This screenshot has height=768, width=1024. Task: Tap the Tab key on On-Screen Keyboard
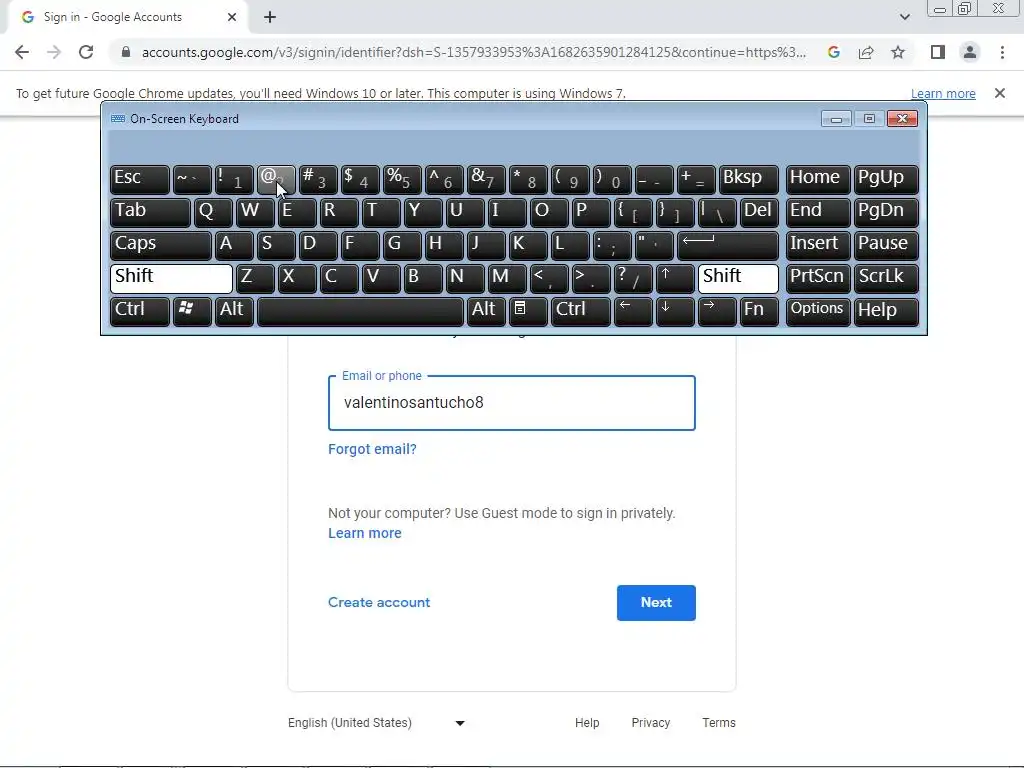click(x=150, y=212)
